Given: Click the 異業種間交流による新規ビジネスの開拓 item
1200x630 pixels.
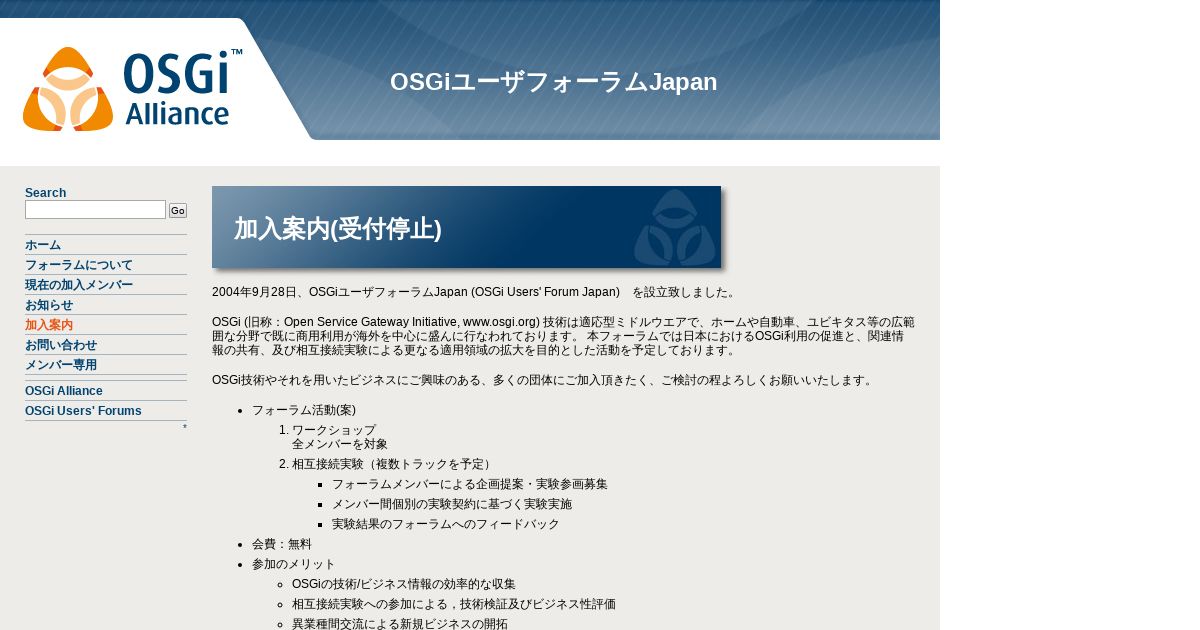Looking at the screenshot, I should point(400,623).
